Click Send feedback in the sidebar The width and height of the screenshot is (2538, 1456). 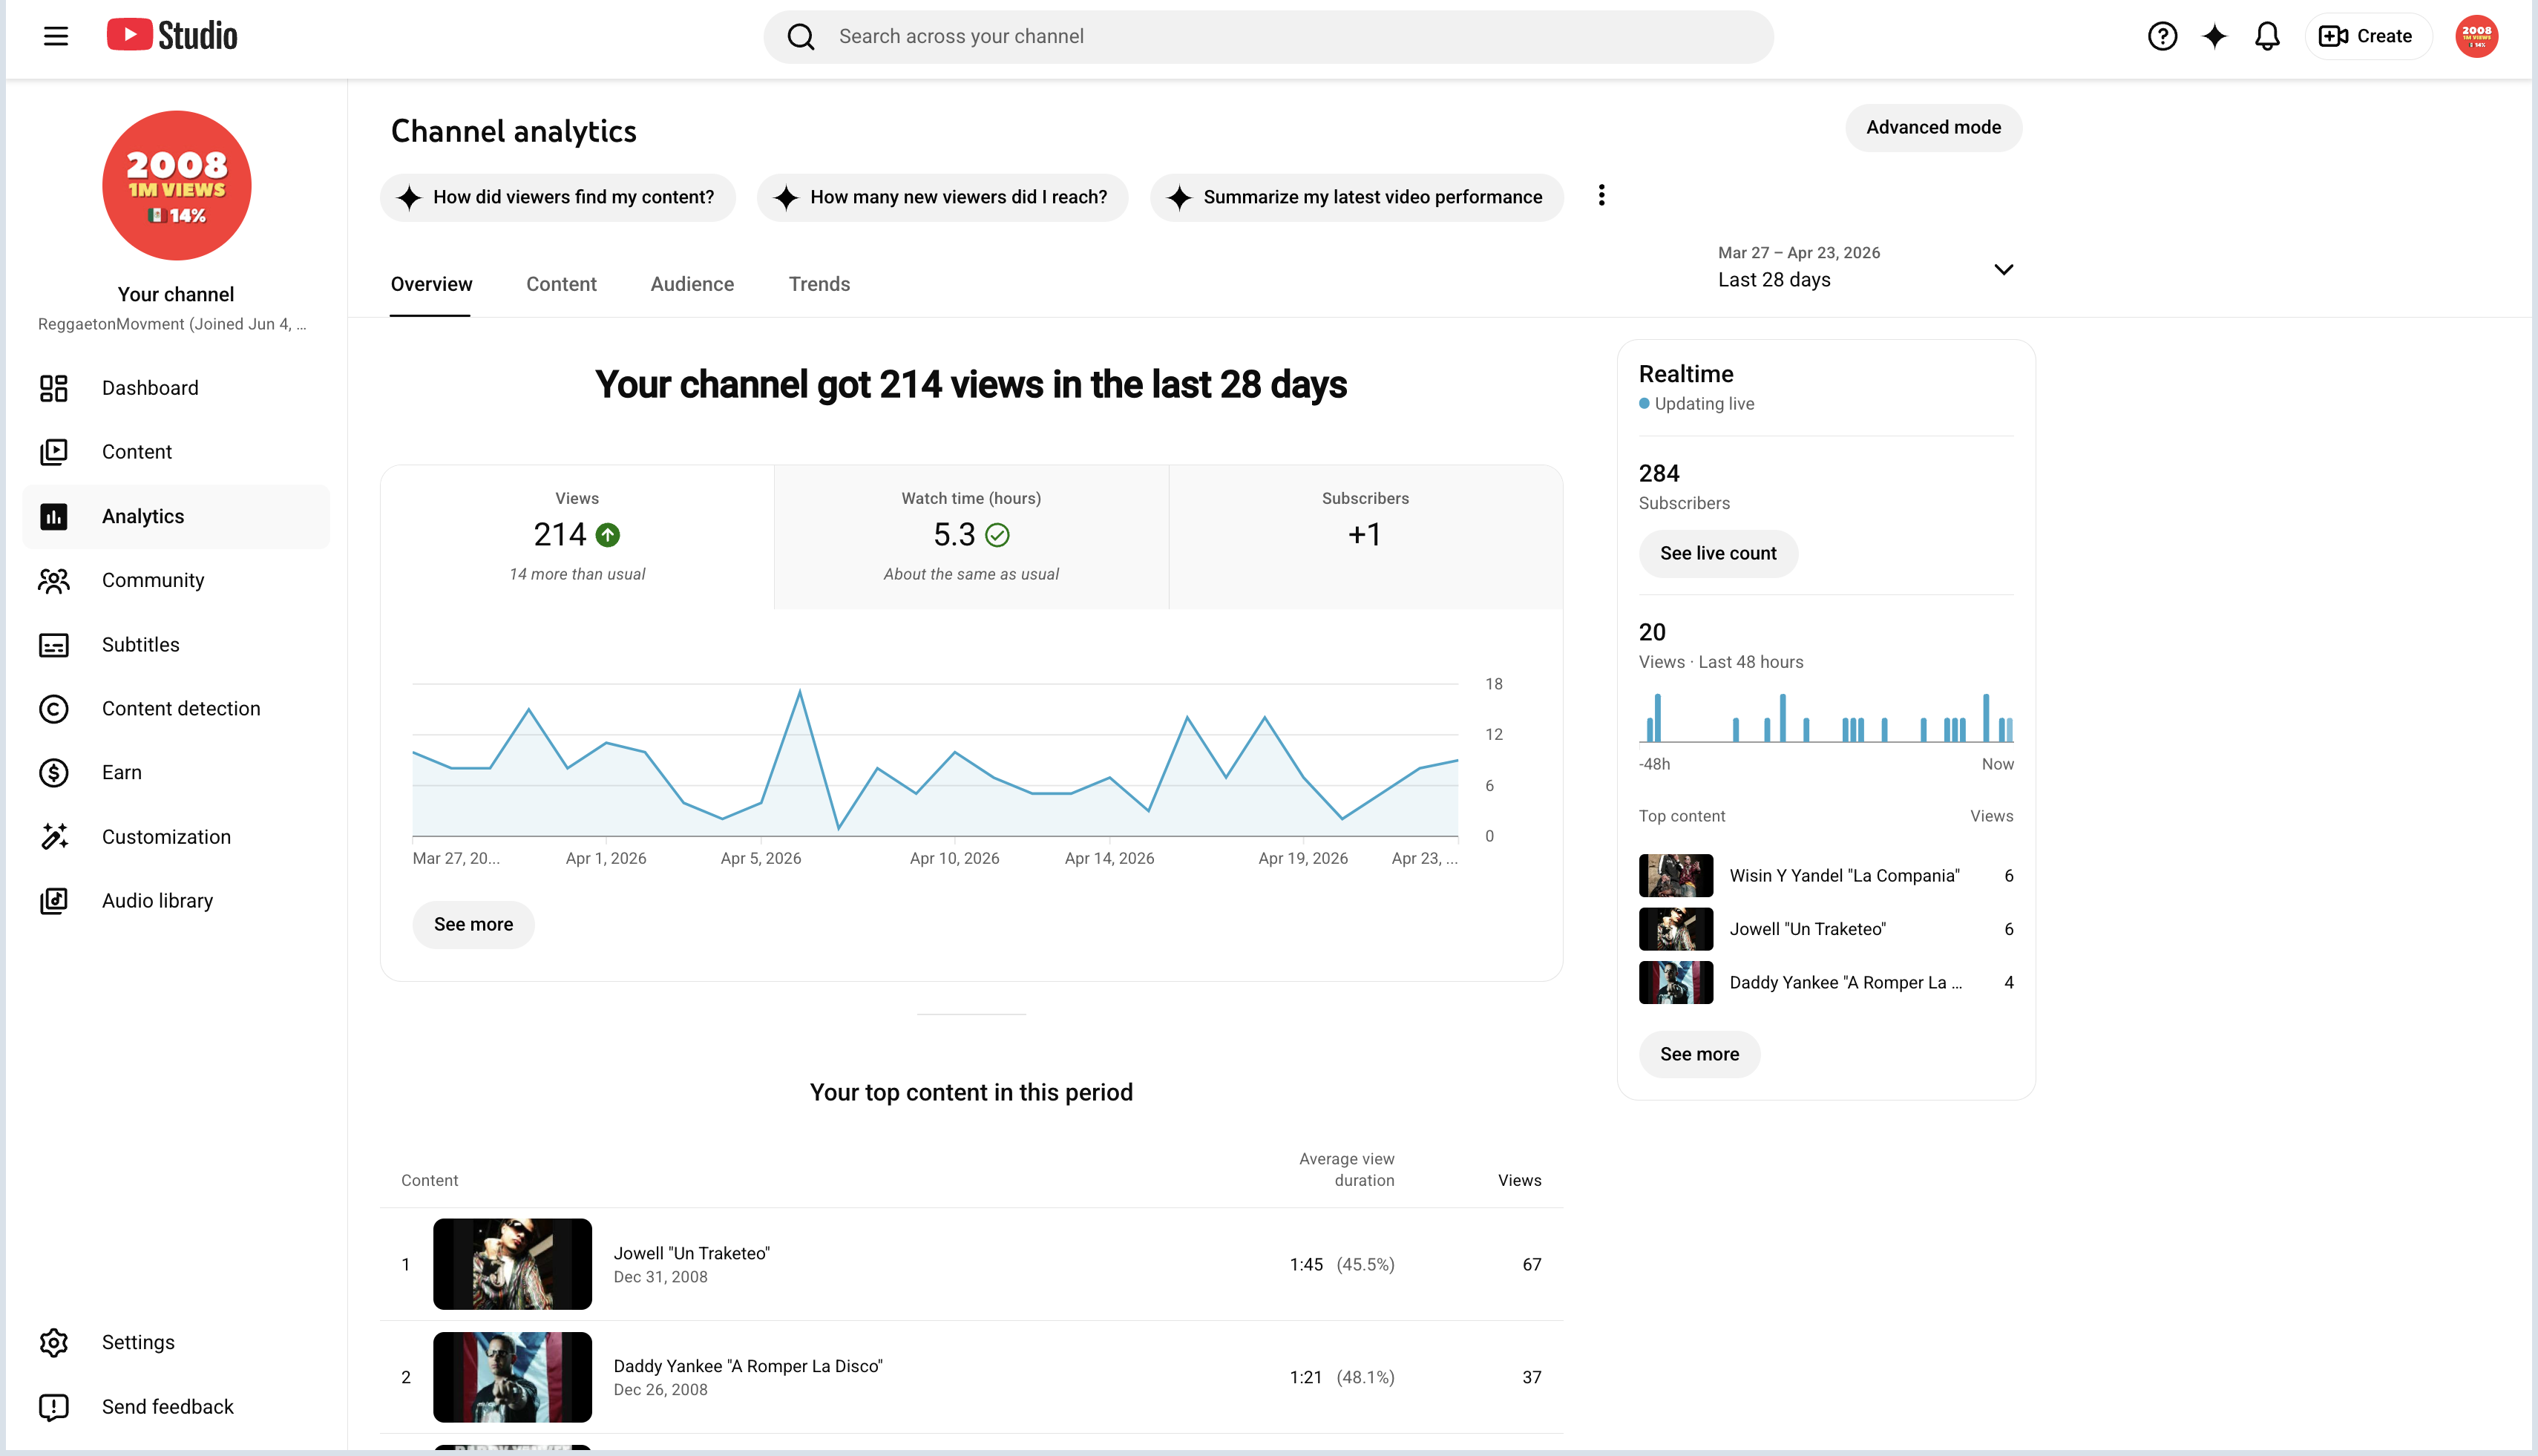click(x=176, y=1407)
